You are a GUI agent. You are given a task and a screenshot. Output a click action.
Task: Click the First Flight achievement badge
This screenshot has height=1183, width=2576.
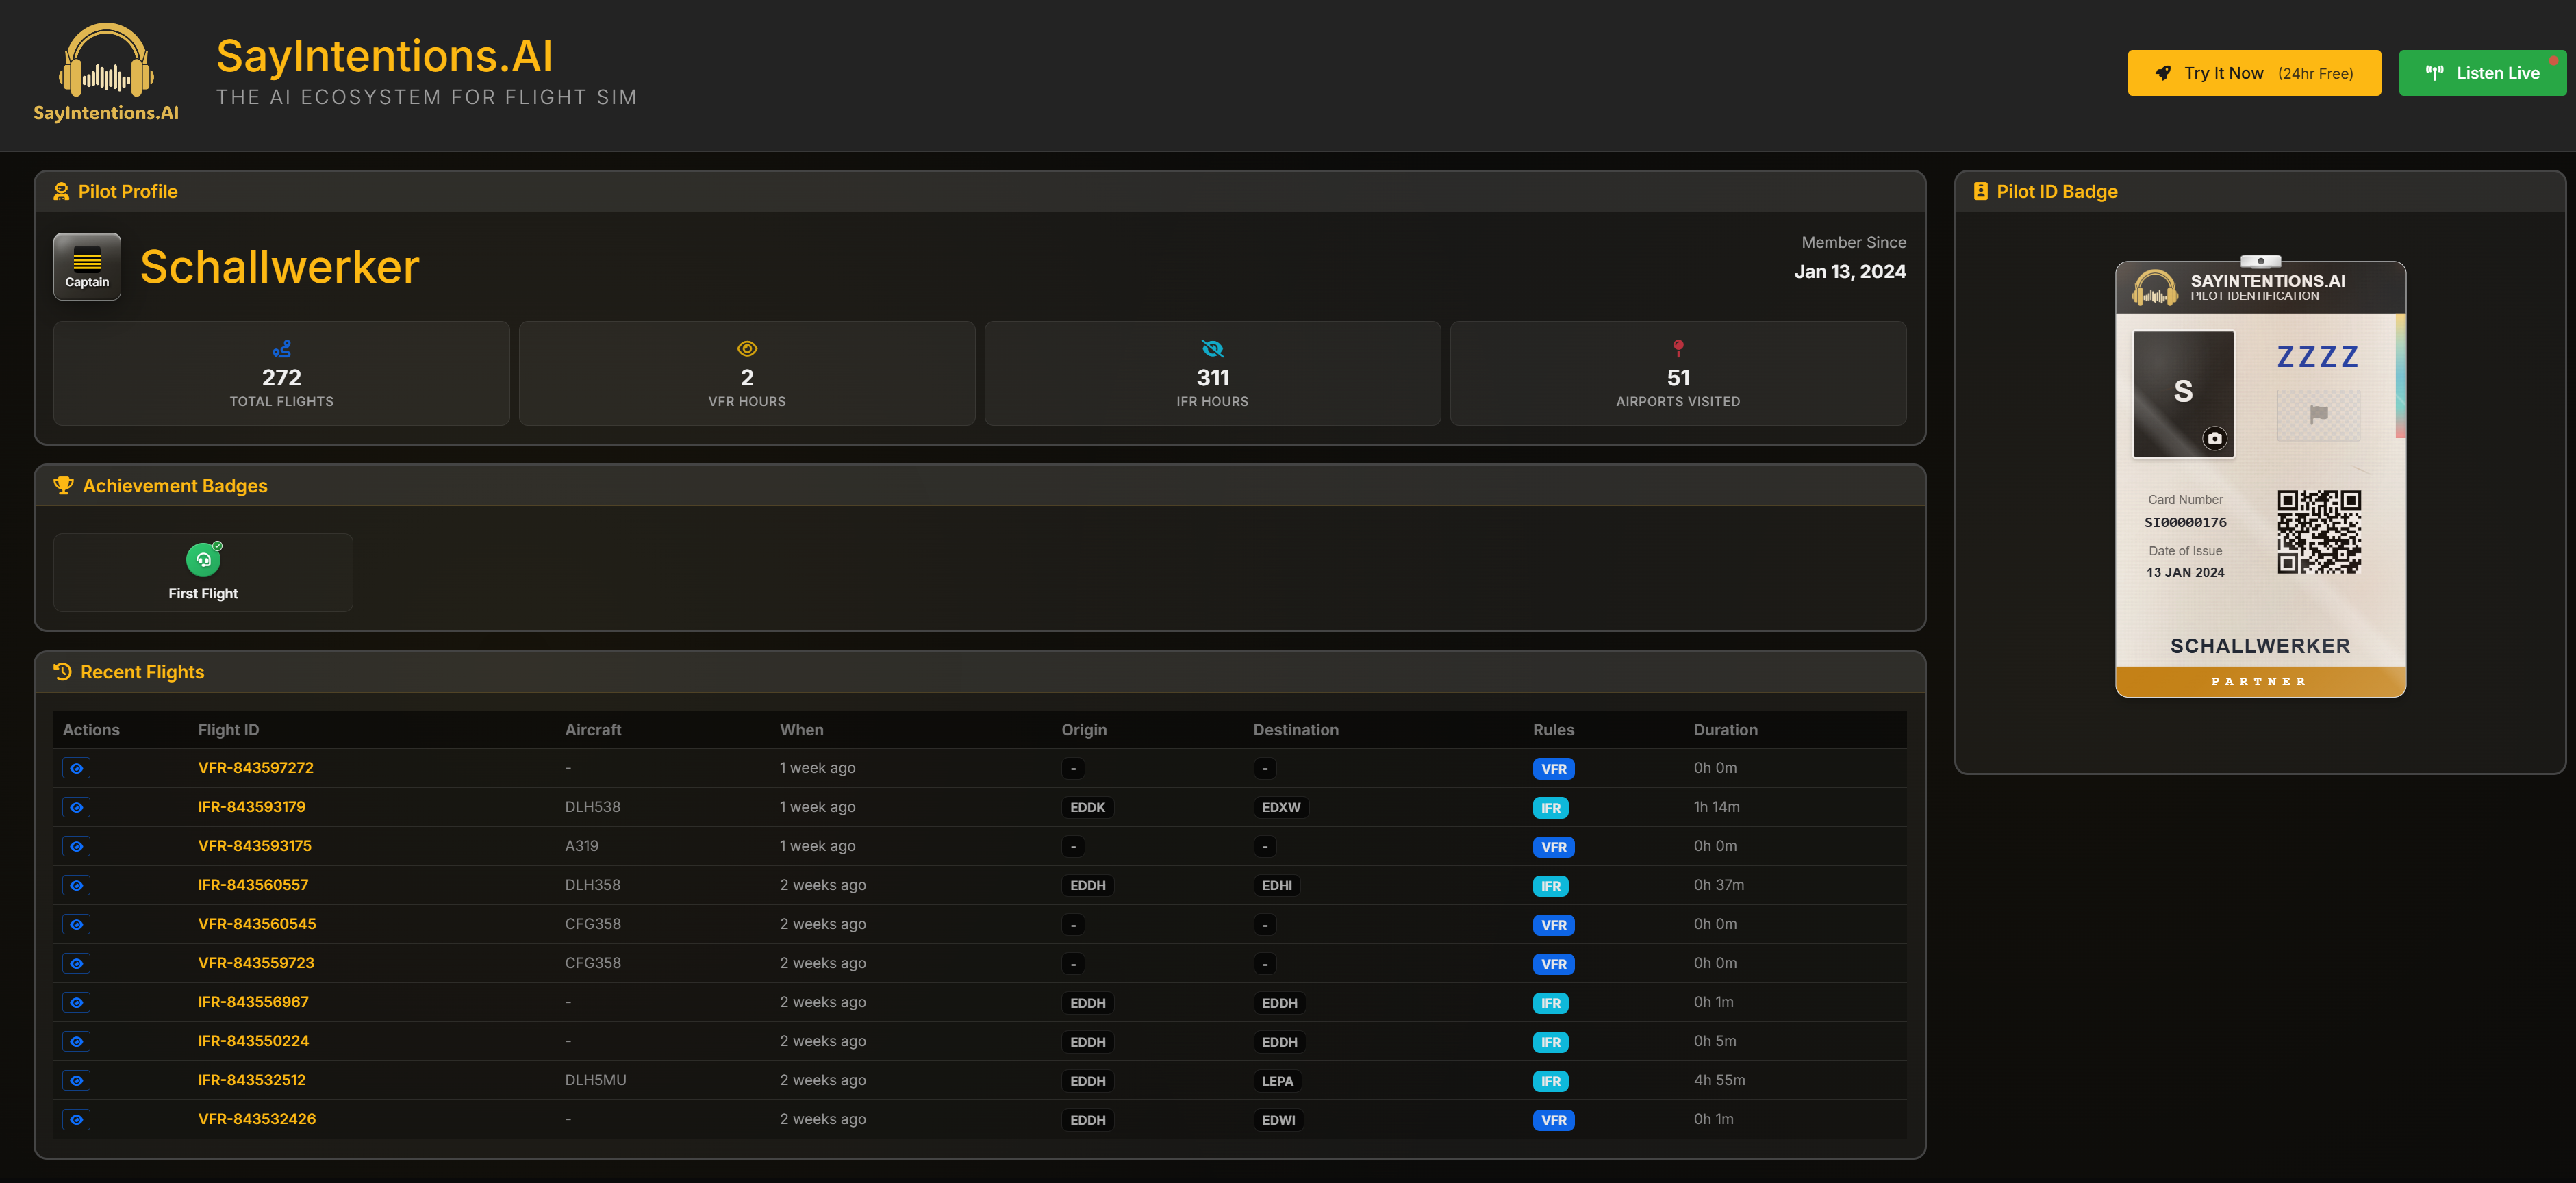point(203,572)
